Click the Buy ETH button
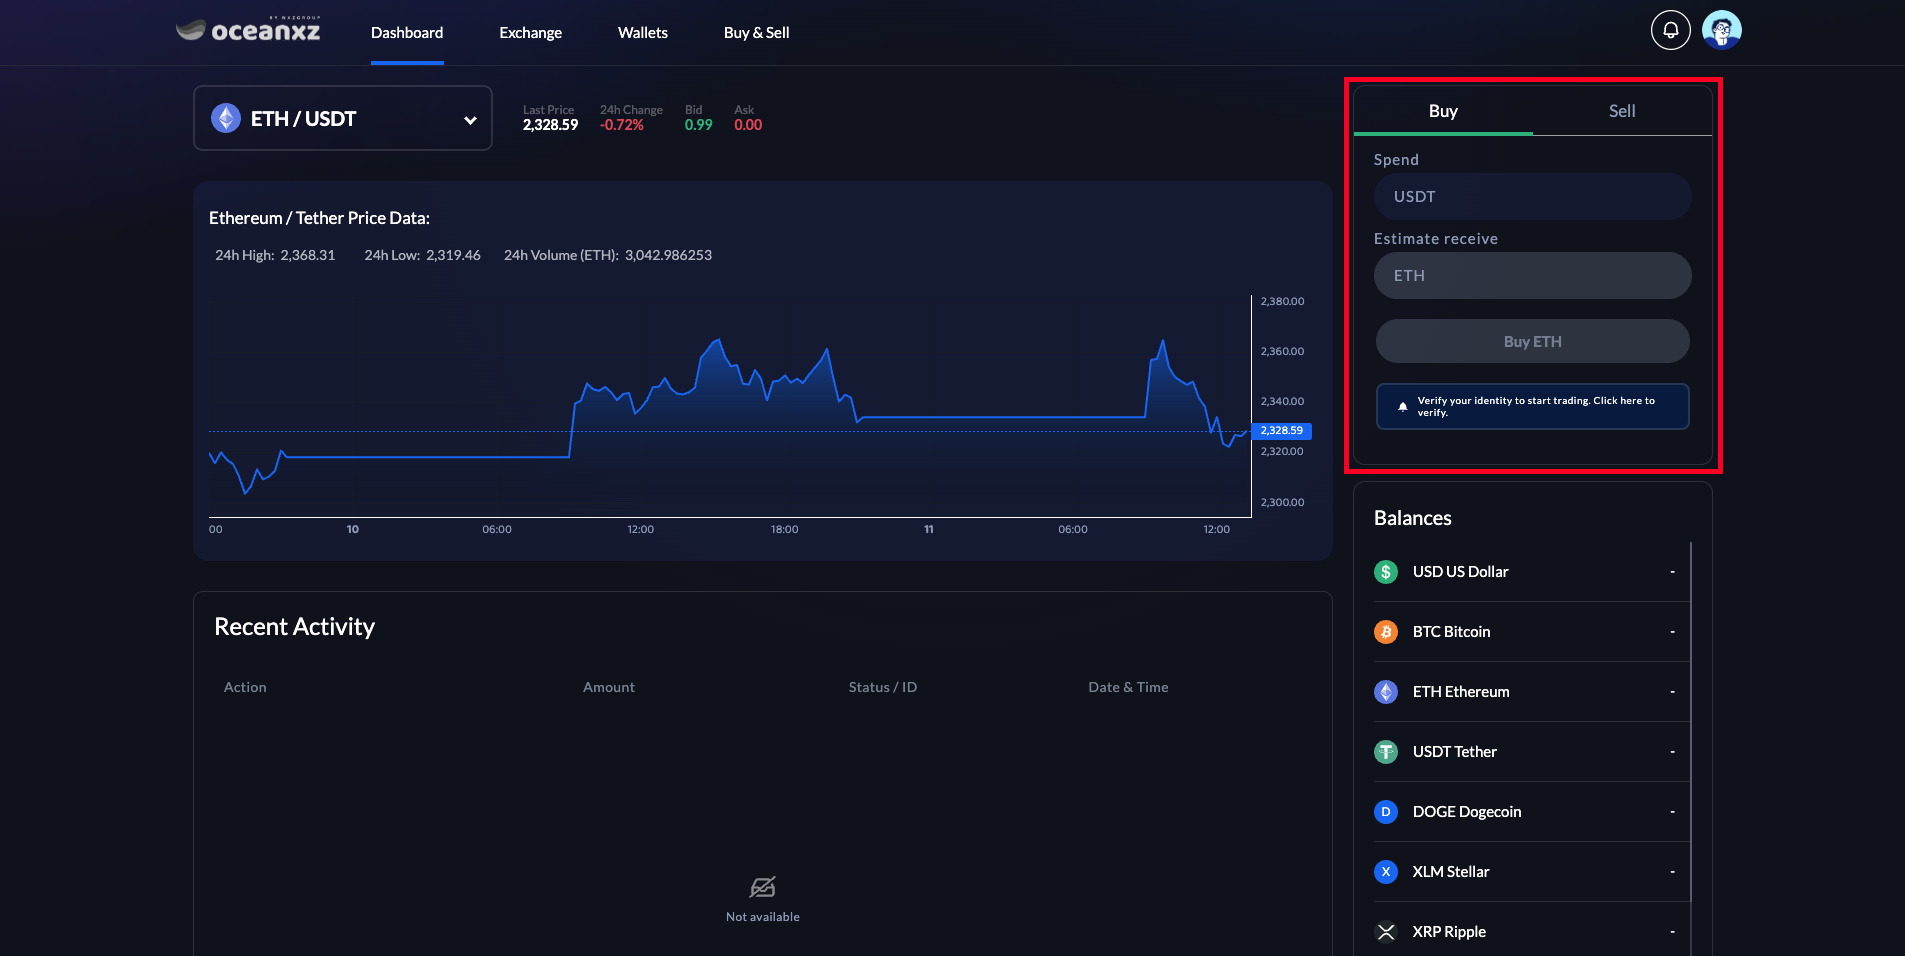The height and width of the screenshot is (956, 1905). coord(1533,341)
